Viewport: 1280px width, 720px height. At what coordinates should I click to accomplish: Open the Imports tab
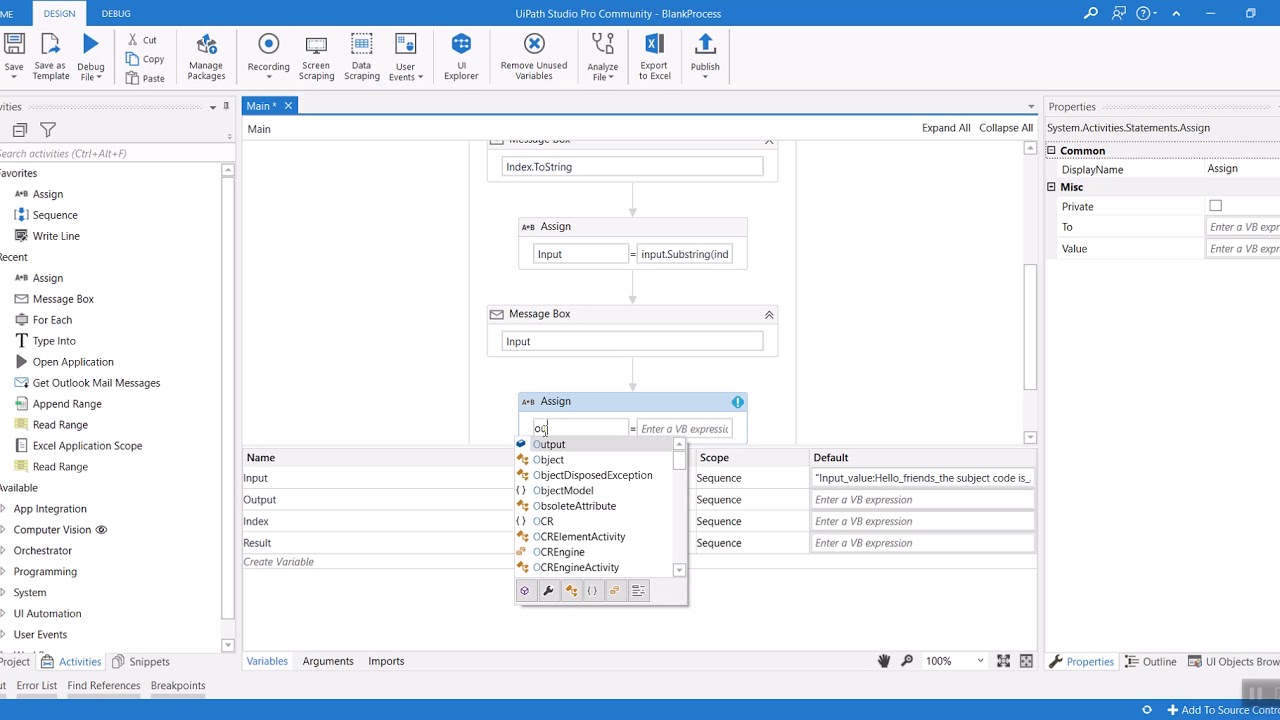386,661
